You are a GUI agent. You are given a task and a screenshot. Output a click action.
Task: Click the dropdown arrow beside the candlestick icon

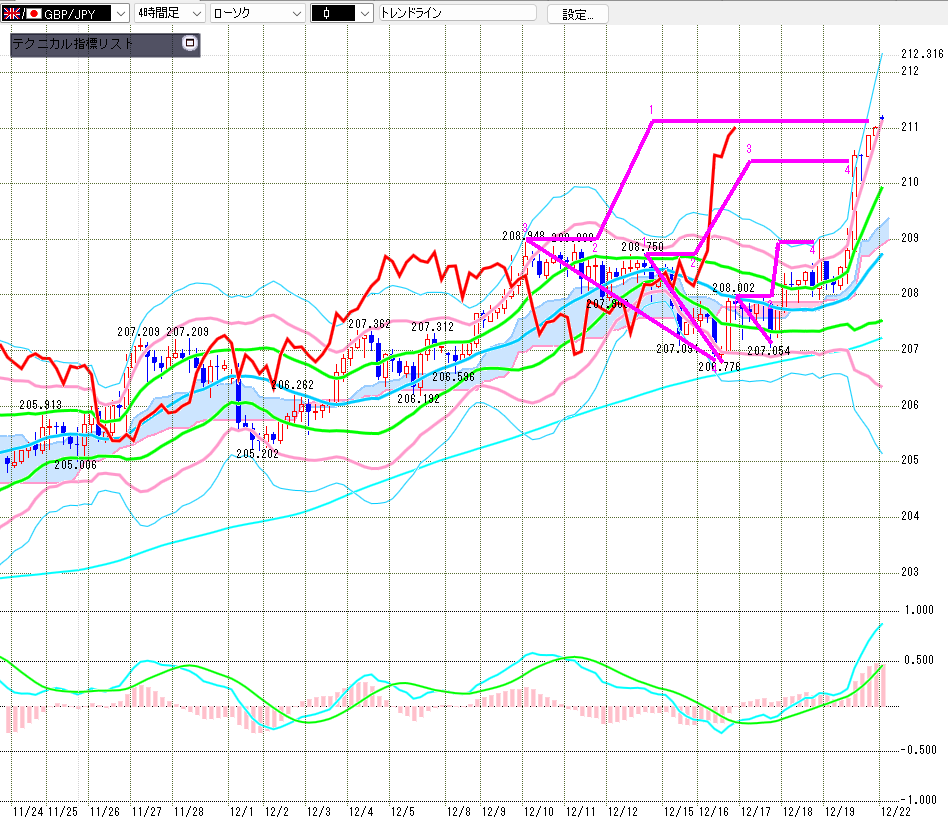point(364,13)
